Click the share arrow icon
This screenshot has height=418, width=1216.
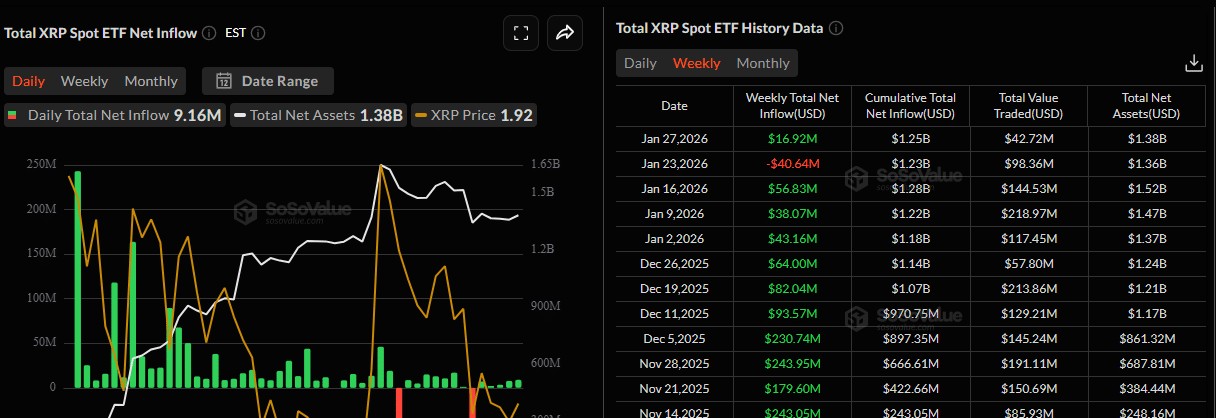pyautogui.click(x=565, y=33)
